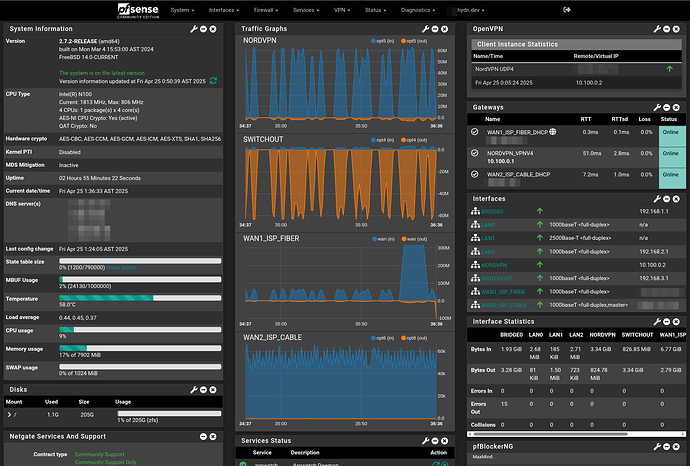The width and height of the screenshot is (690, 466).
Task: Open the WAN2_ISP_CABLE interface link
Action: (504, 305)
